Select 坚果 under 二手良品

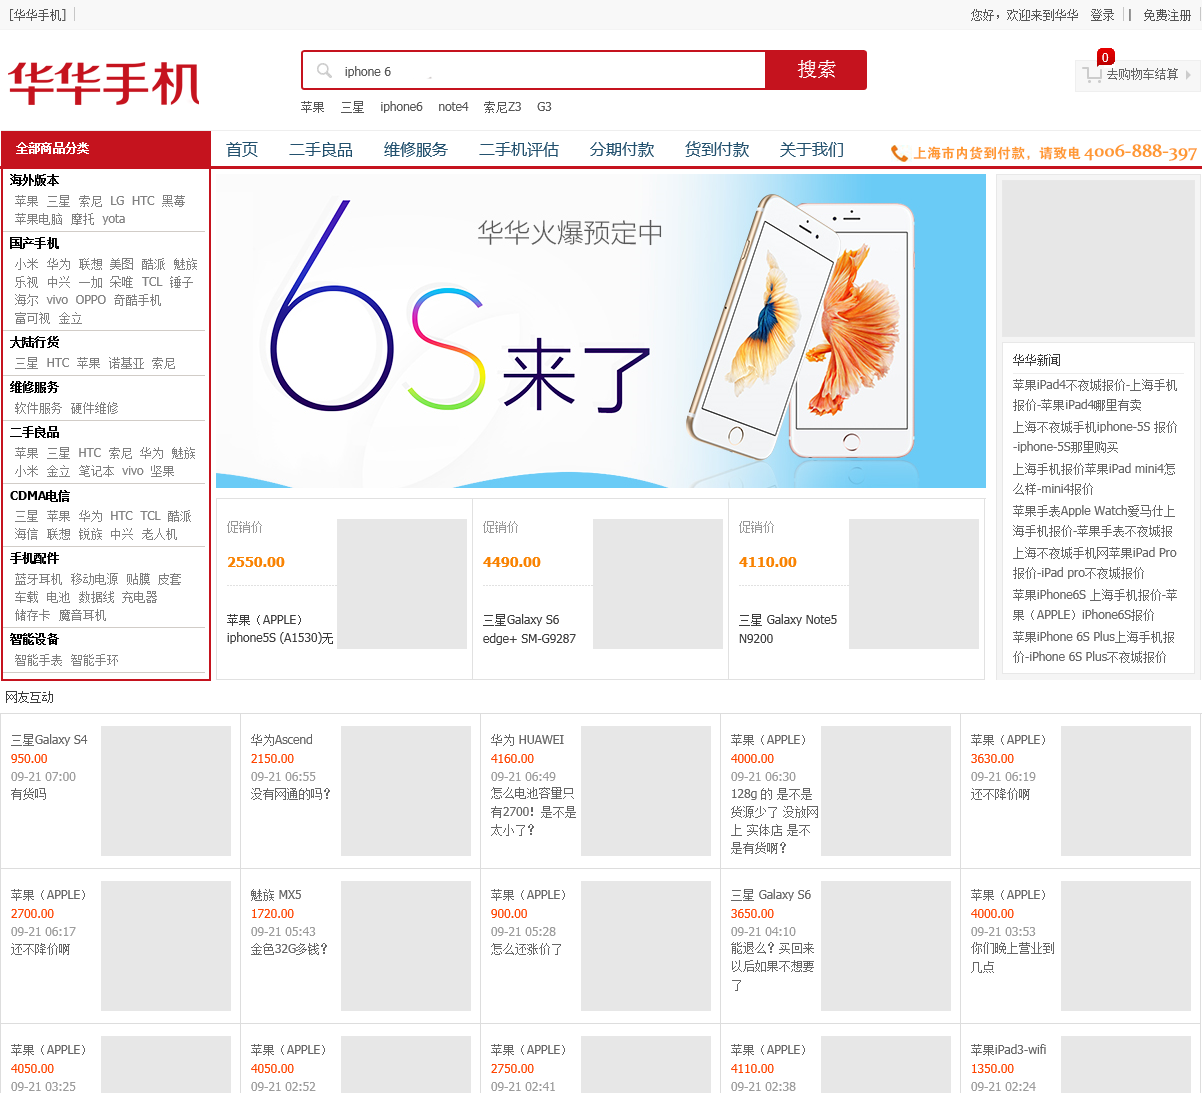(x=162, y=471)
